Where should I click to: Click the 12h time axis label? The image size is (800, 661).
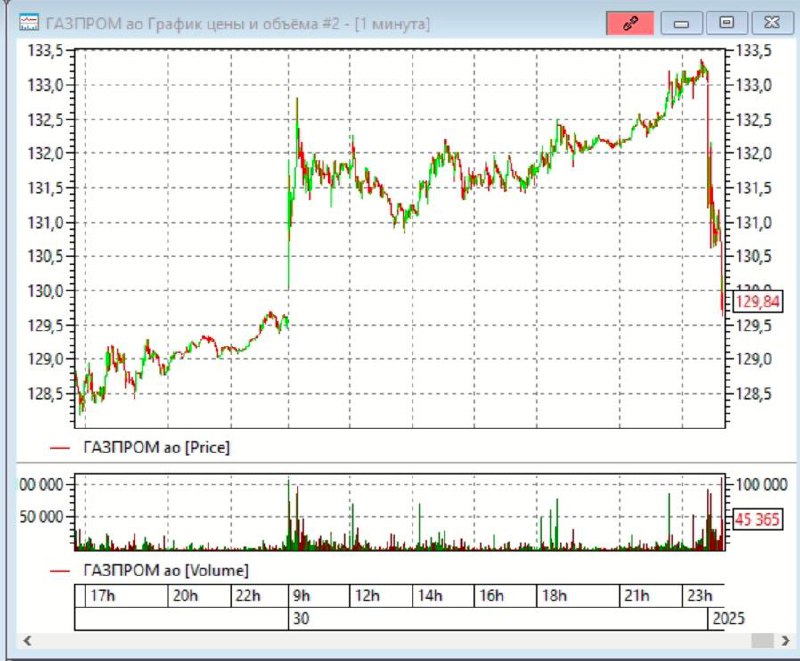click(367, 595)
